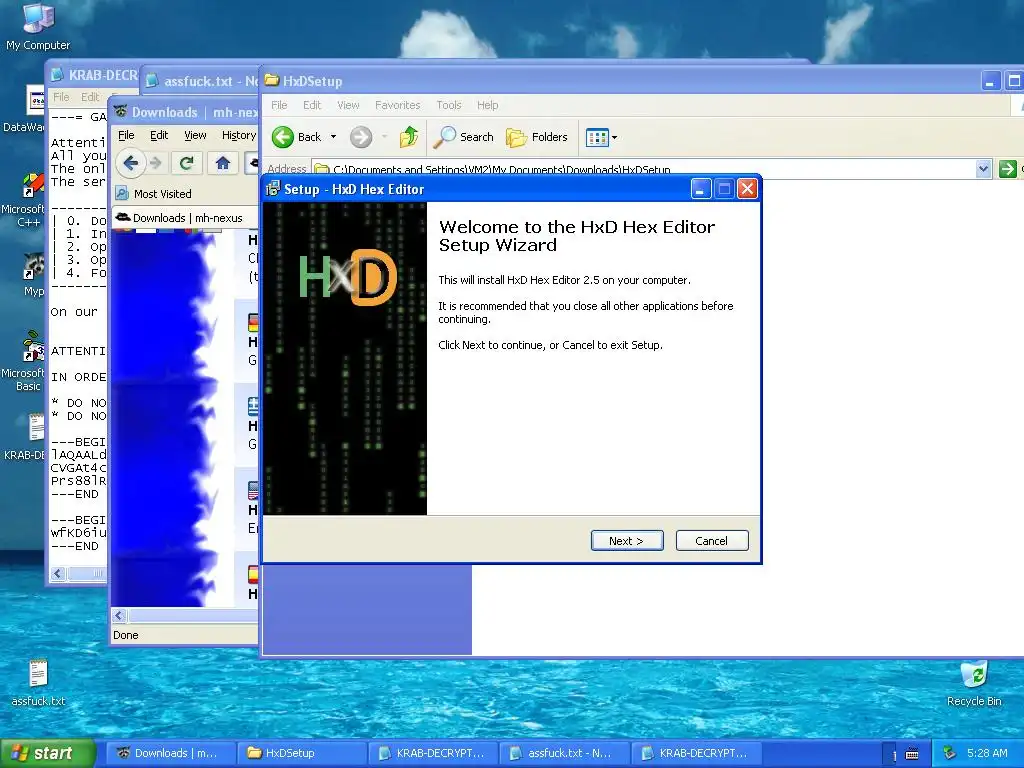The height and width of the screenshot is (768, 1024).
Task: Open My Computer desktop icon
Action: [x=38, y=26]
